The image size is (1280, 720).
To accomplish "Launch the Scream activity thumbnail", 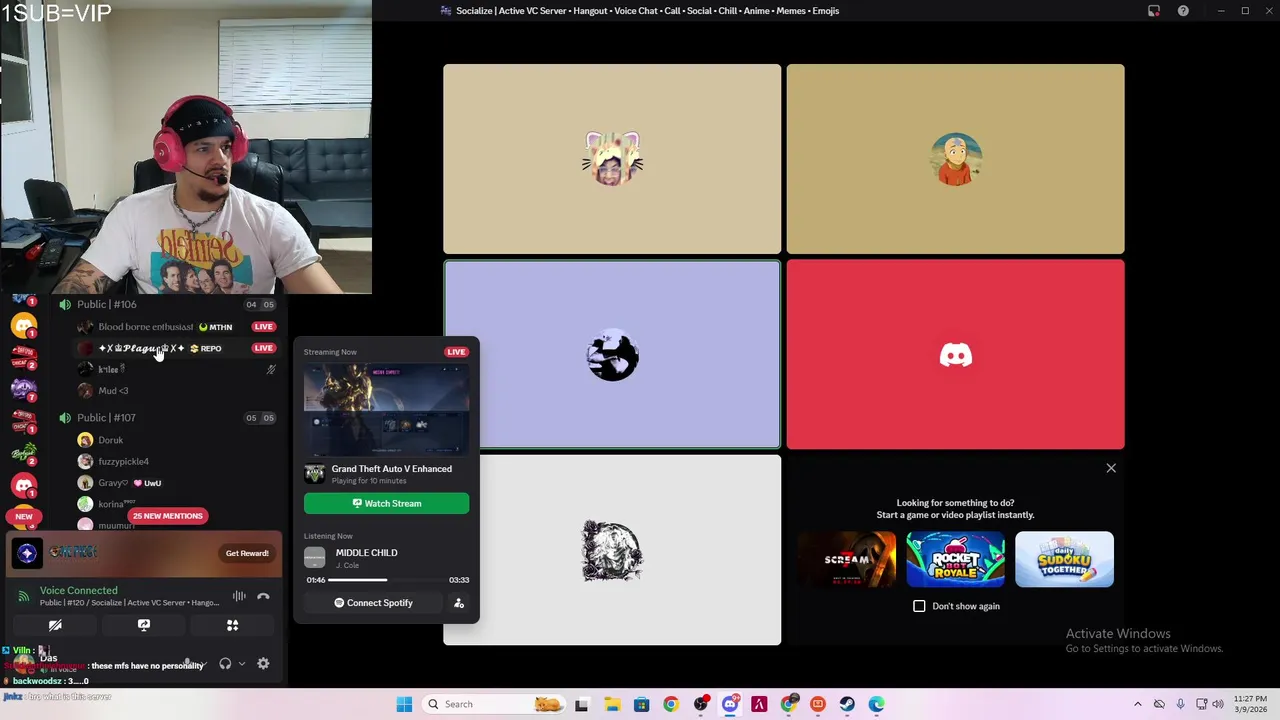I will click(847, 559).
